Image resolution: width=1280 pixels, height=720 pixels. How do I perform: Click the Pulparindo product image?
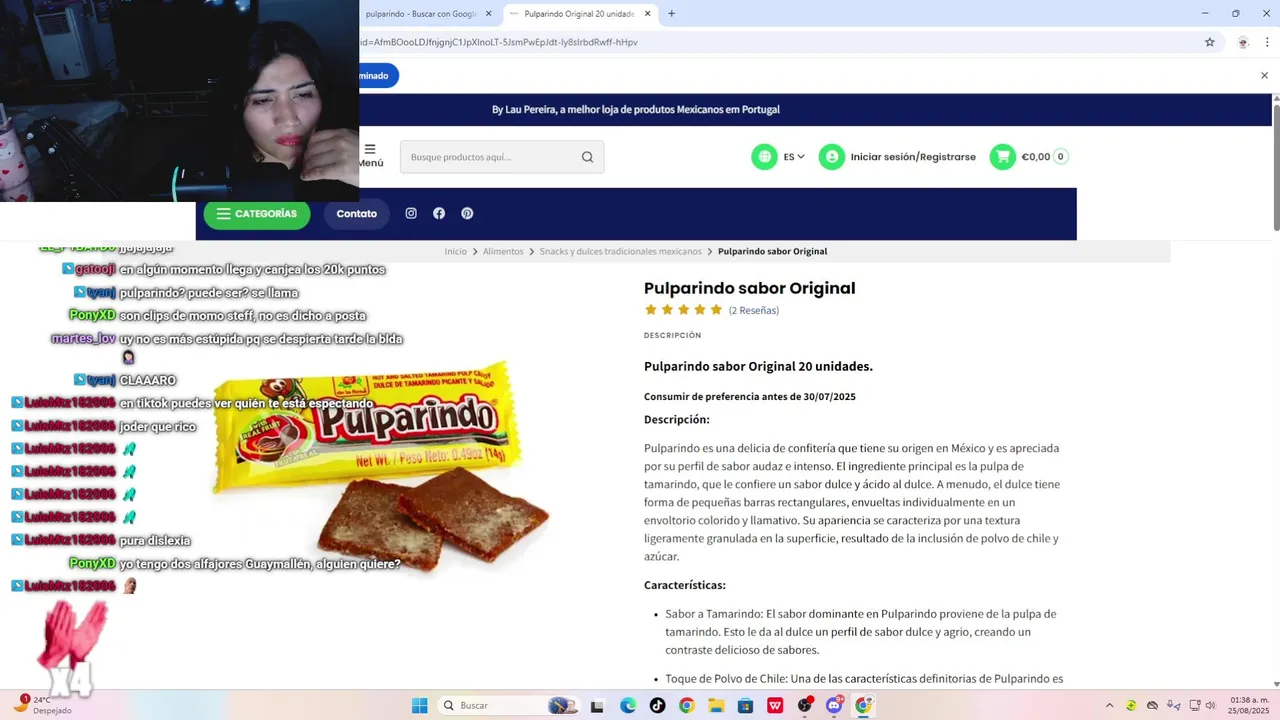point(380,465)
